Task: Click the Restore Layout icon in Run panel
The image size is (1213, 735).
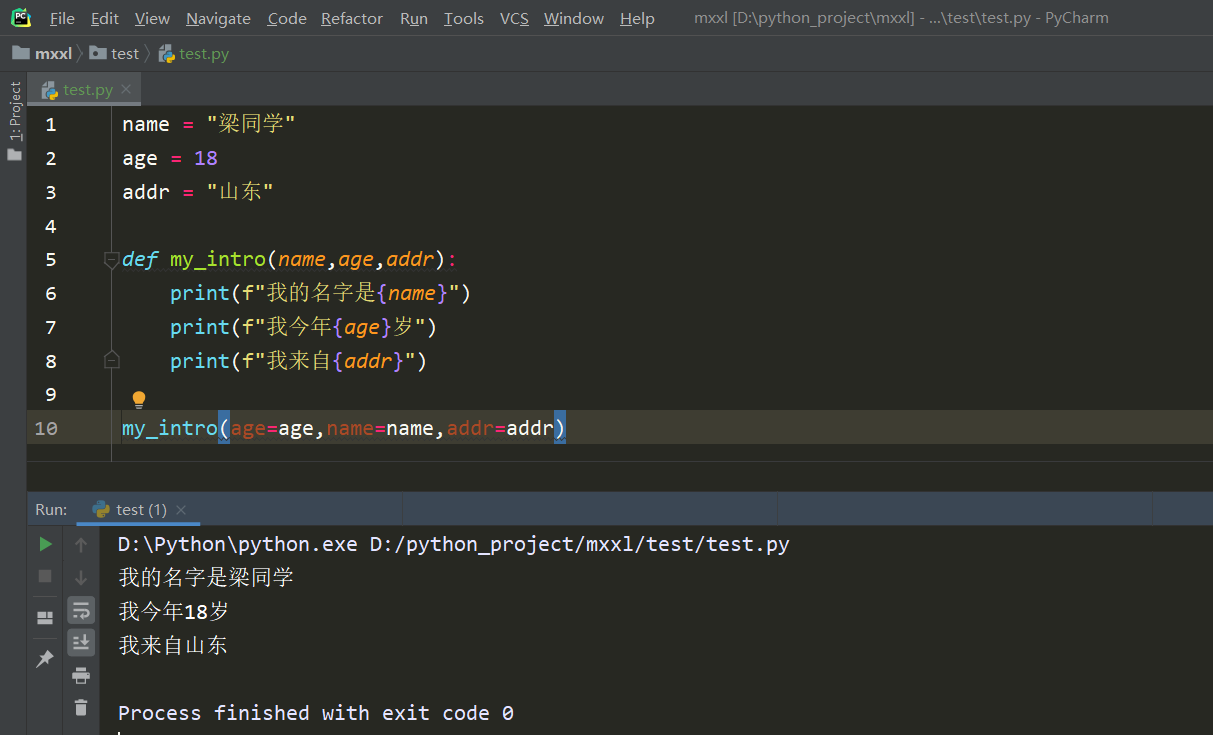Action: pyautogui.click(x=45, y=617)
